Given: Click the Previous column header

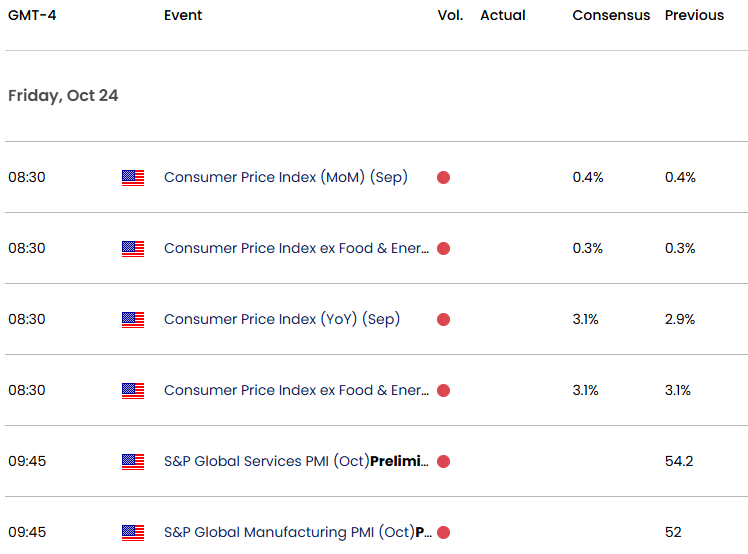Looking at the screenshot, I should tap(694, 15).
